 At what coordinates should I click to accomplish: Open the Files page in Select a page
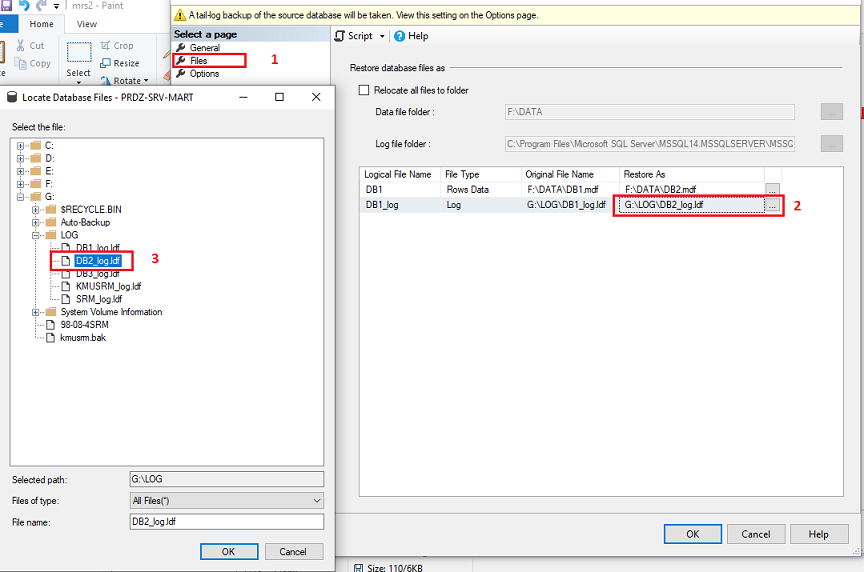(198, 61)
